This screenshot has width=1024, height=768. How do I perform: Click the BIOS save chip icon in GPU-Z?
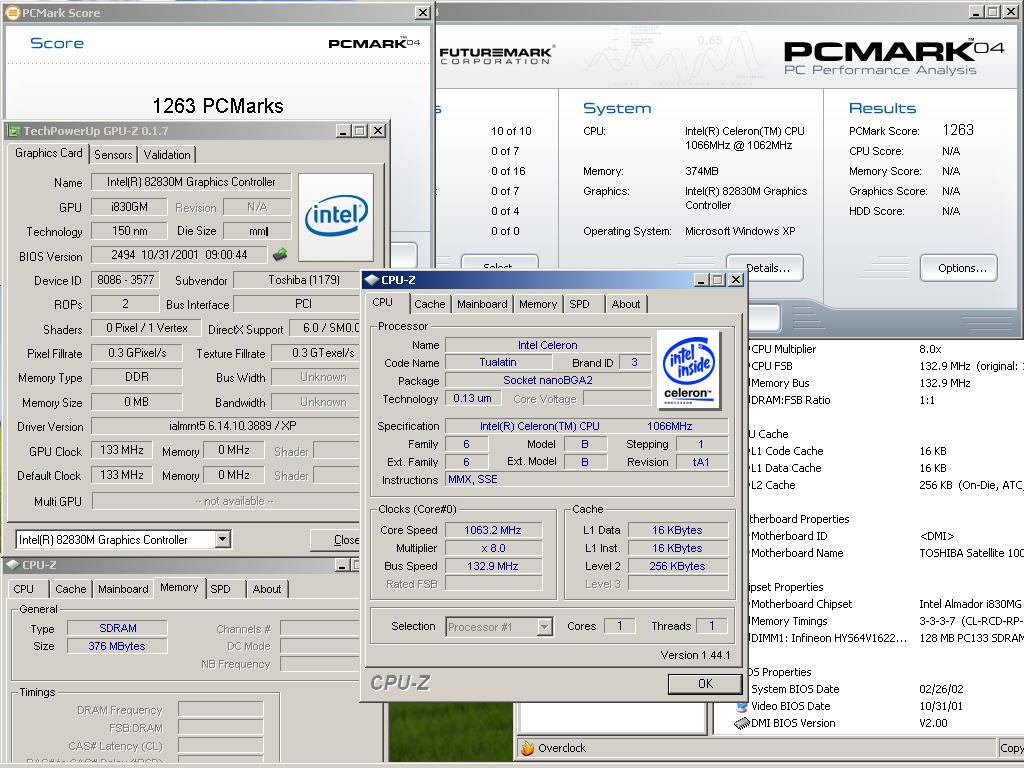[280, 255]
